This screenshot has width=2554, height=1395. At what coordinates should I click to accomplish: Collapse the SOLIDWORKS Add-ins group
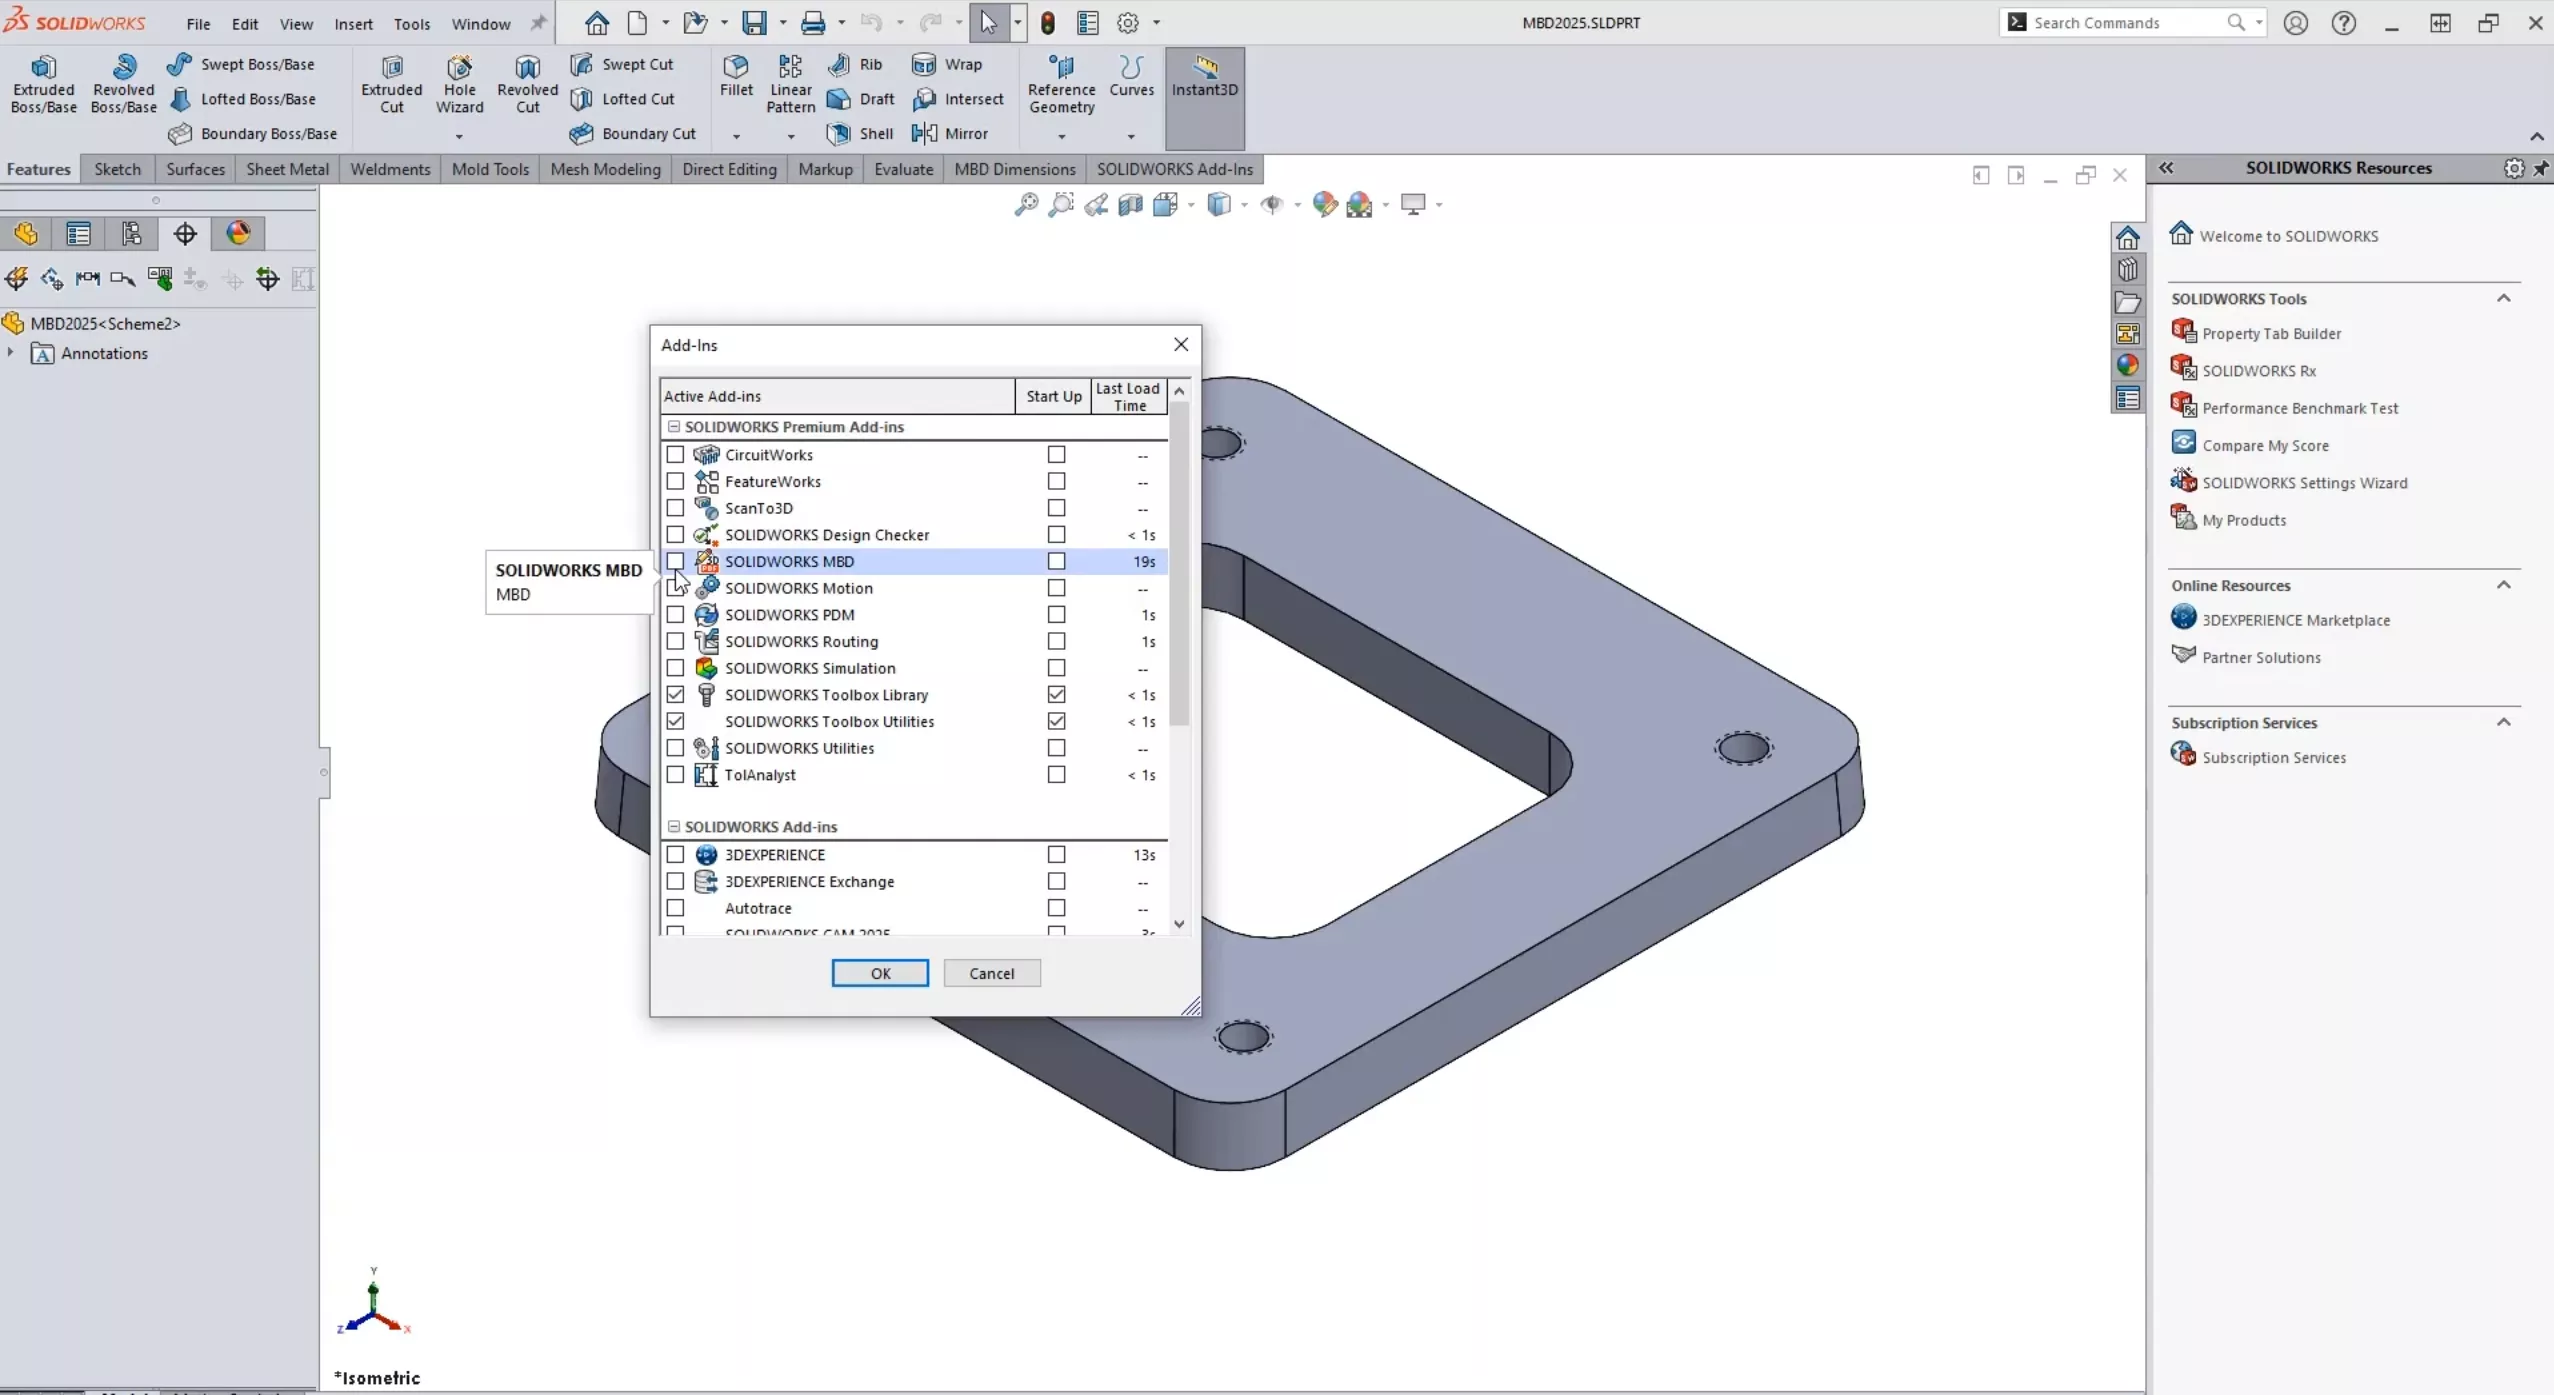pos(673,826)
